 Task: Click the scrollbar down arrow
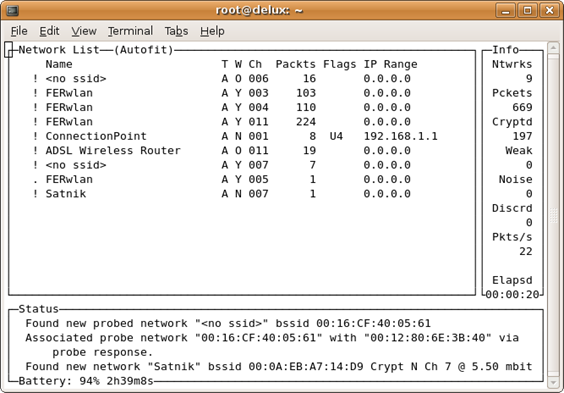(x=553, y=382)
